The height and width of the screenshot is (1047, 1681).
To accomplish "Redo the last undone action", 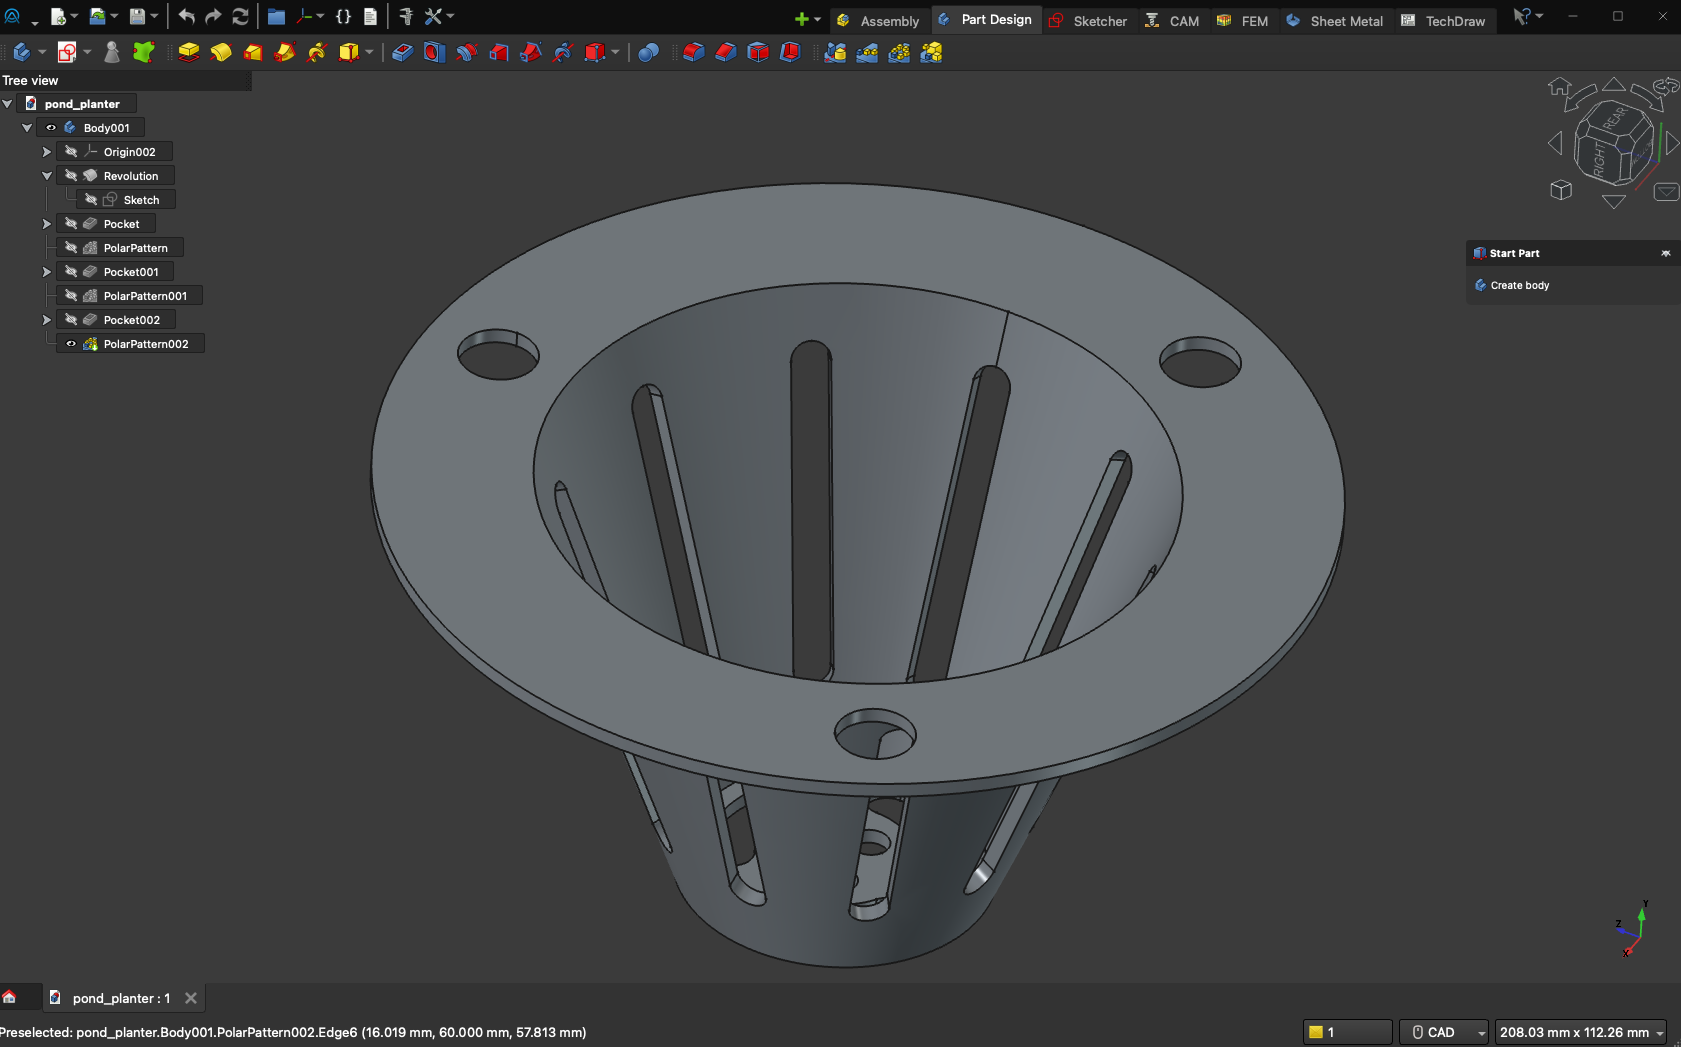I will (213, 16).
